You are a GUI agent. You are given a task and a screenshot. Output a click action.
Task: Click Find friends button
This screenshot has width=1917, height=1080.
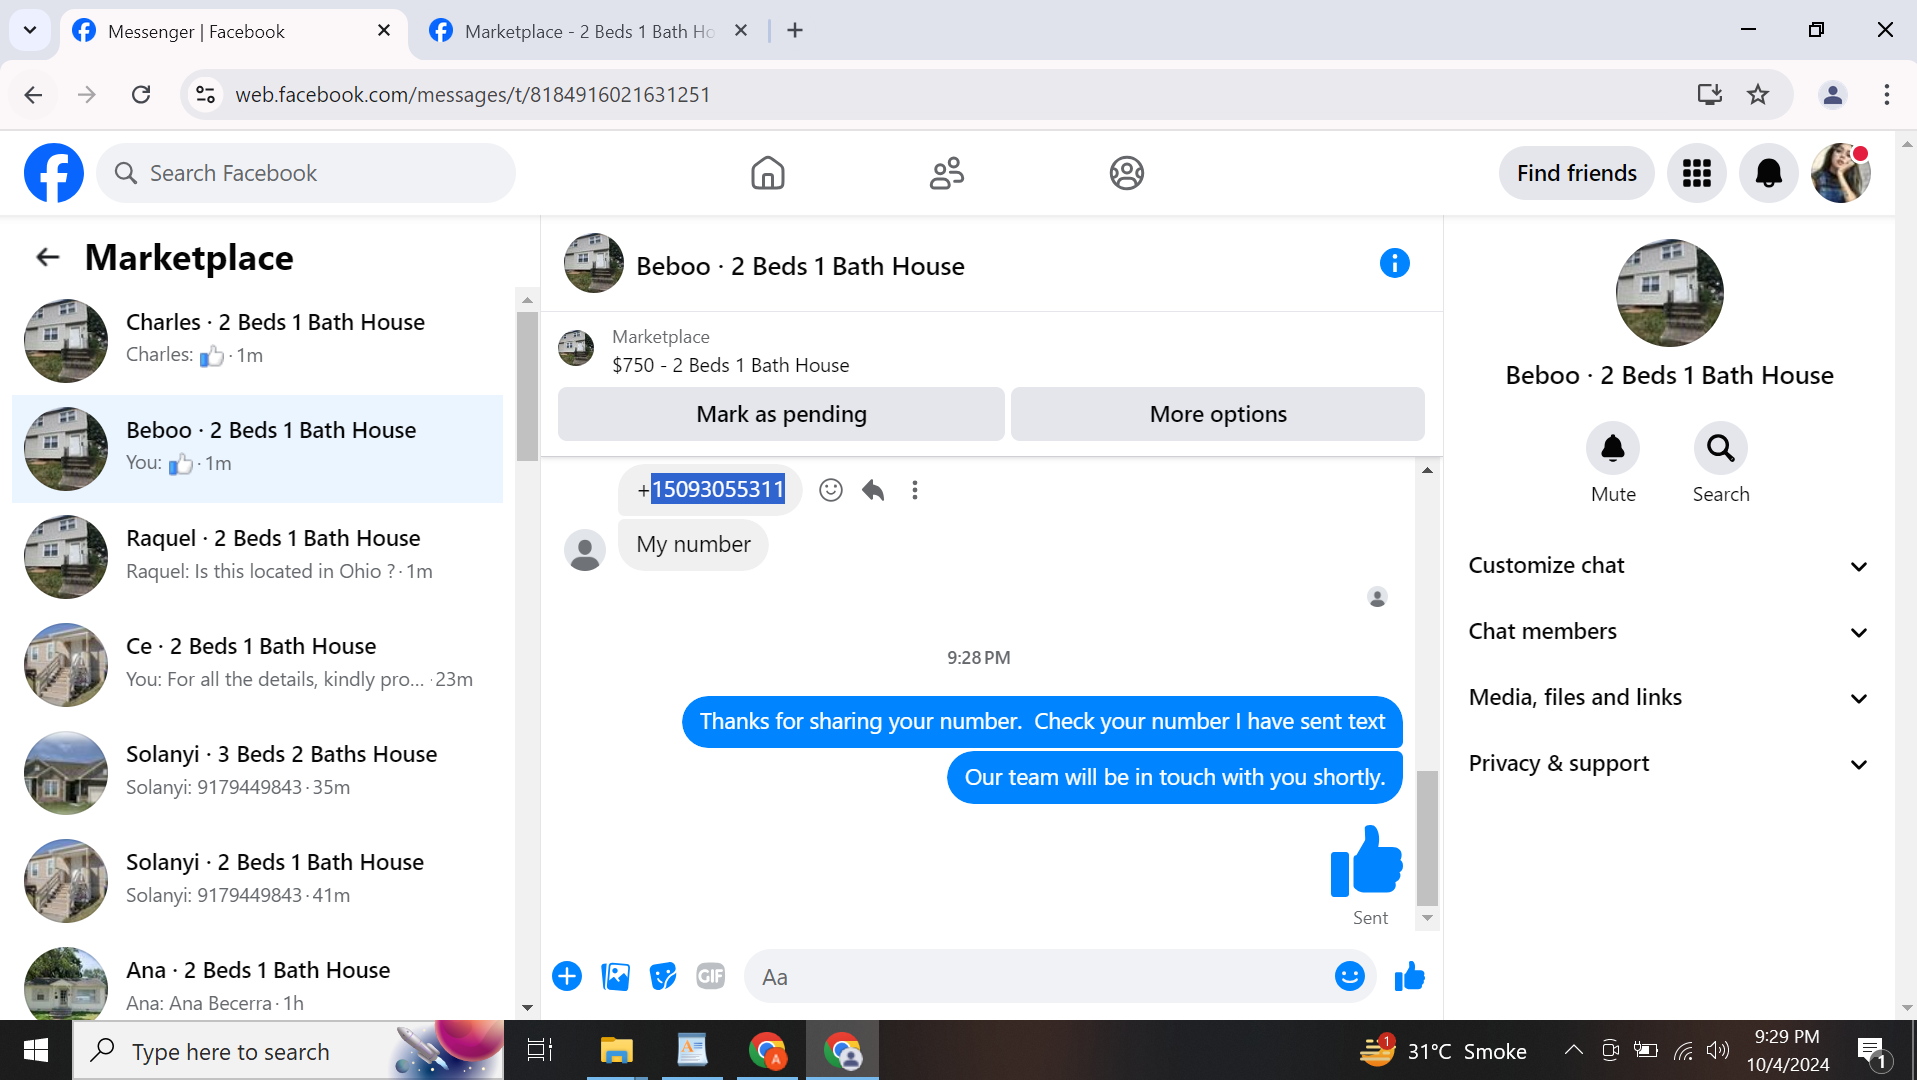(x=1576, y=173)
